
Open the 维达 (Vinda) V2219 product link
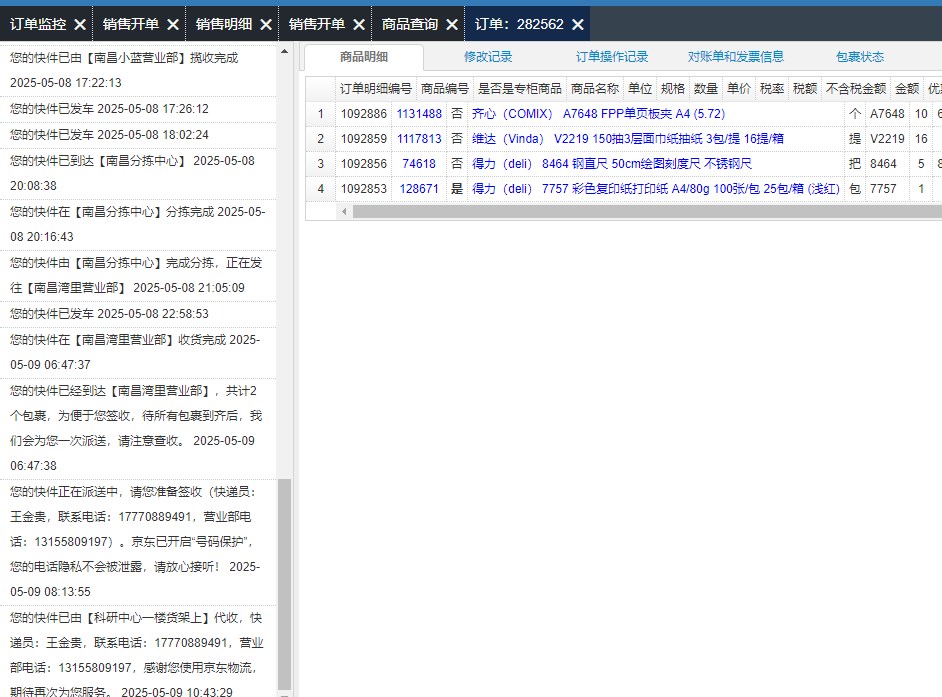pos(628,139)
